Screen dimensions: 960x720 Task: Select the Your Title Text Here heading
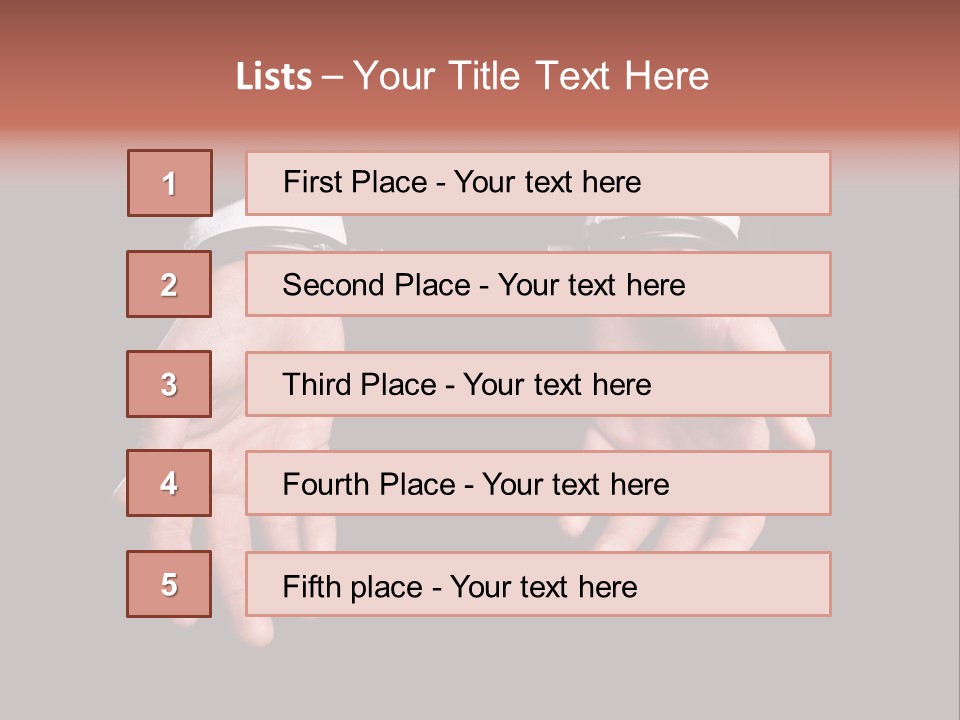click(x=531, y=77)
